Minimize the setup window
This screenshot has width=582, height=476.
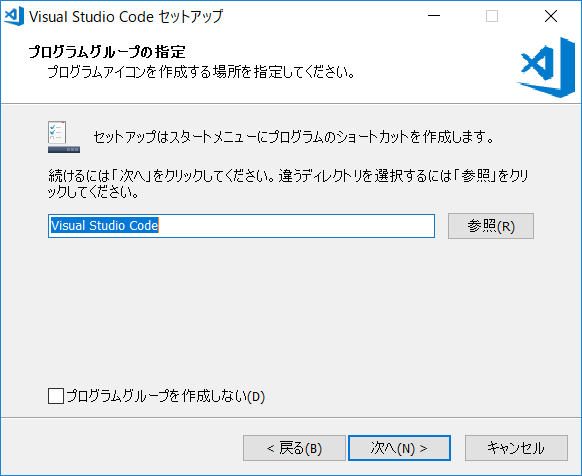coord(434,16)
